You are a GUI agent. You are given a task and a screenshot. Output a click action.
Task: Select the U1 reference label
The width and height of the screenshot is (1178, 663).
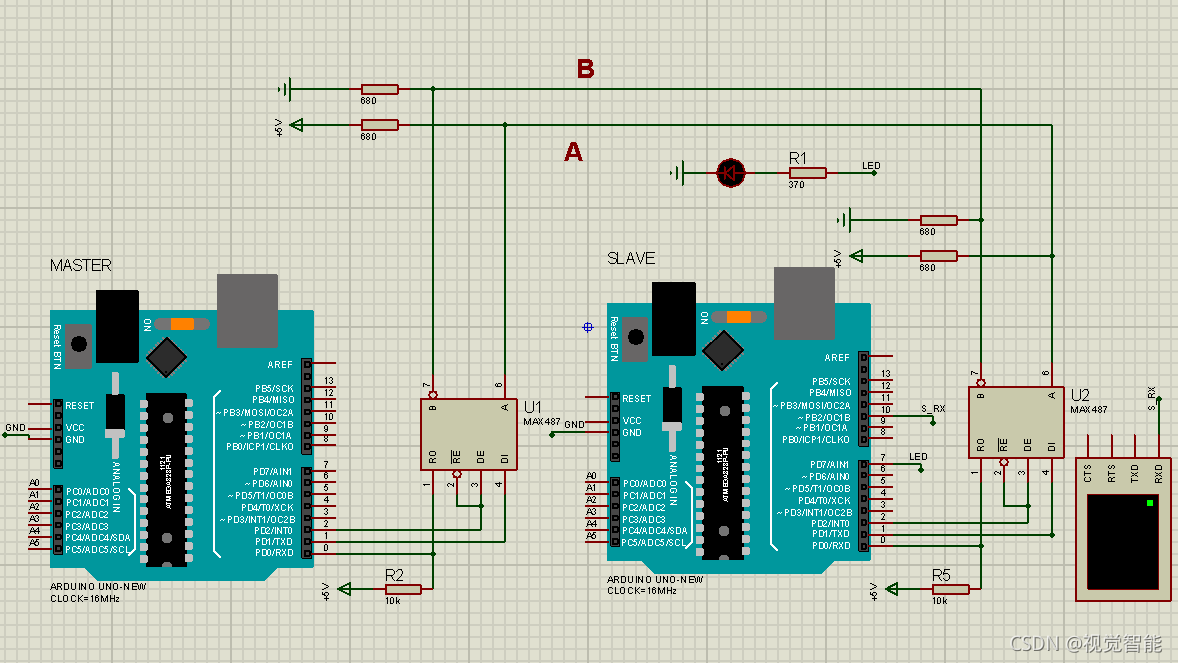click(x=533, y=407)
